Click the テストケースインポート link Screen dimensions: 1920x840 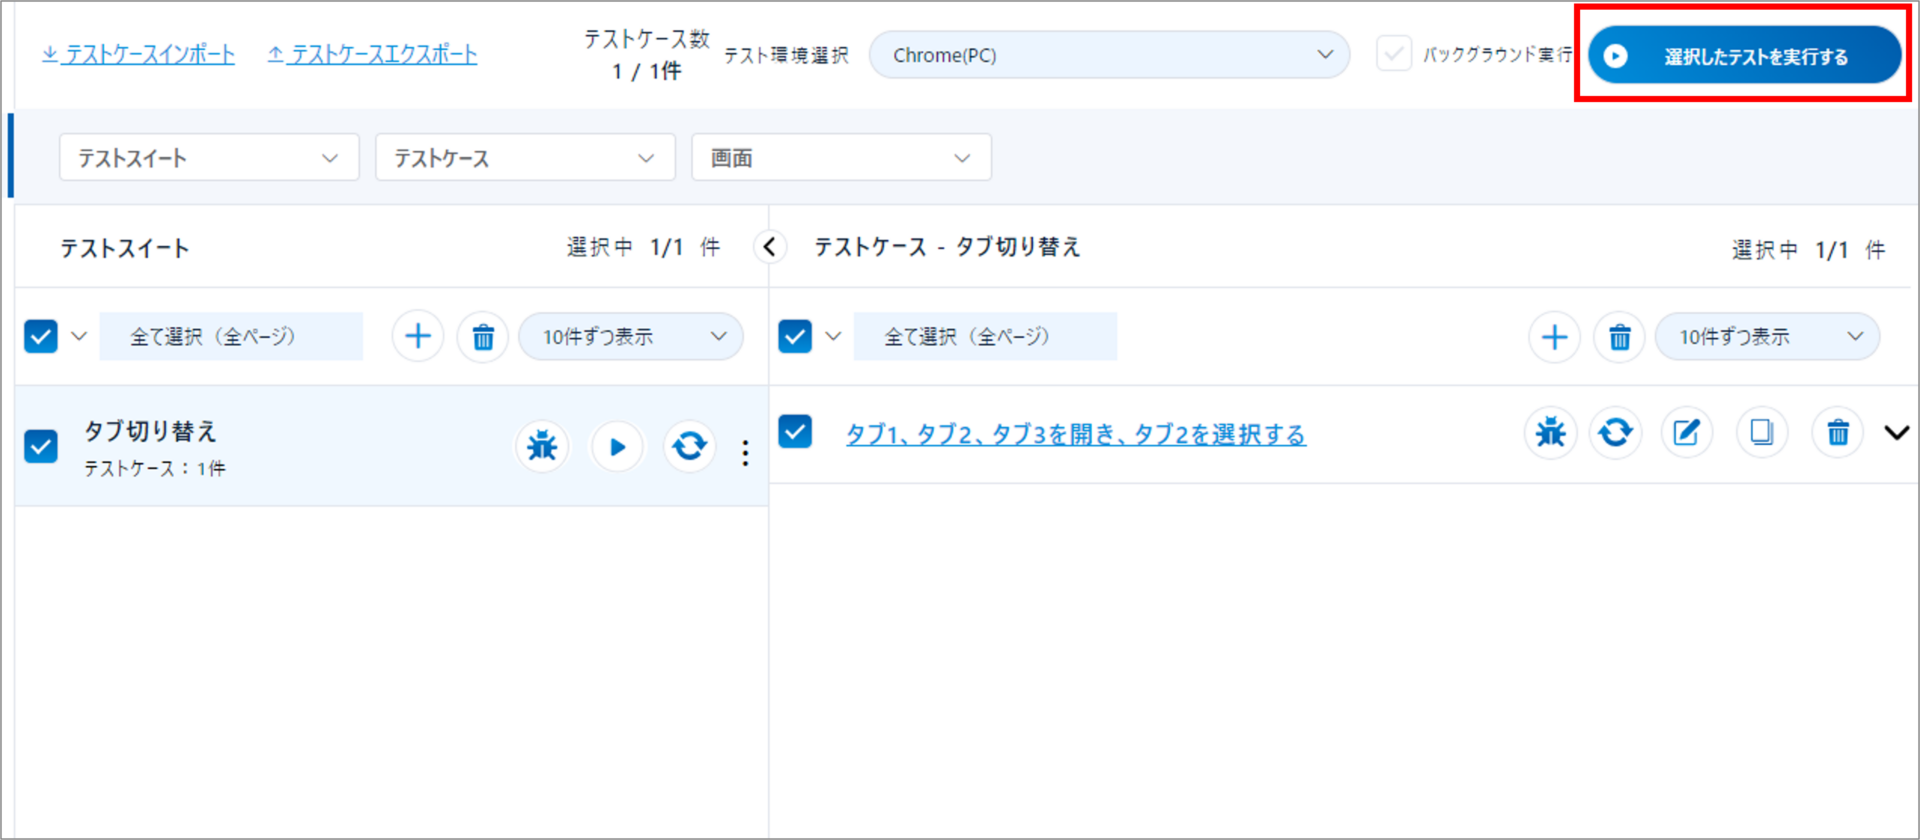tap(139, 54)
